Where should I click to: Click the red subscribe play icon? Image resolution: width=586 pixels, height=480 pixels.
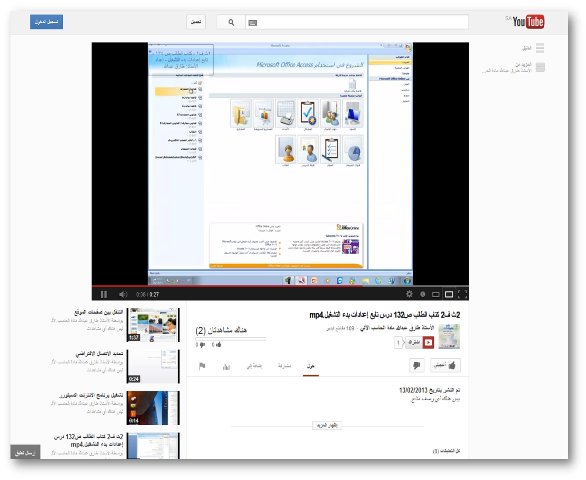click(428, 342)
